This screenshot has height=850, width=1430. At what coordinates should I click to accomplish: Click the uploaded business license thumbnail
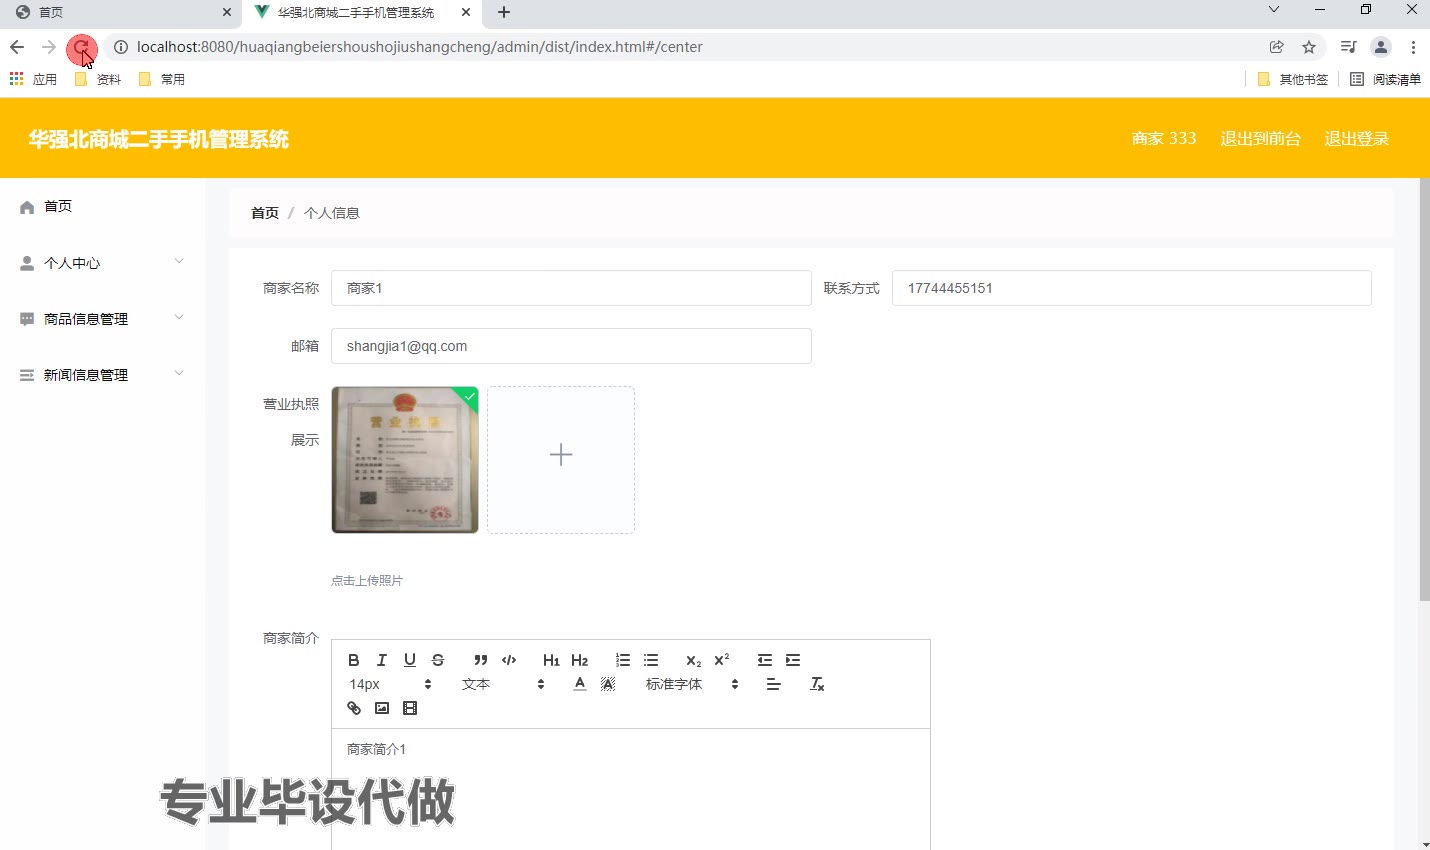[405, 460]
